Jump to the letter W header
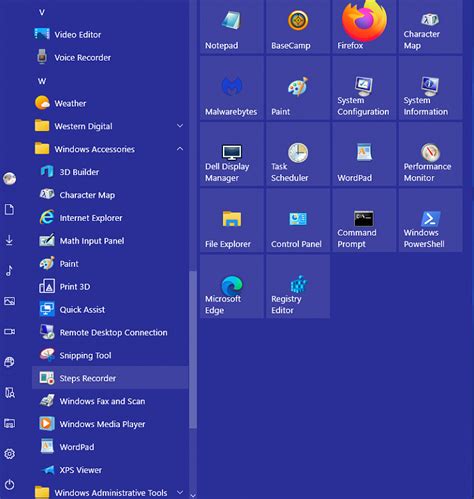This screenshot has width=474, height=499. coord(42,81)
